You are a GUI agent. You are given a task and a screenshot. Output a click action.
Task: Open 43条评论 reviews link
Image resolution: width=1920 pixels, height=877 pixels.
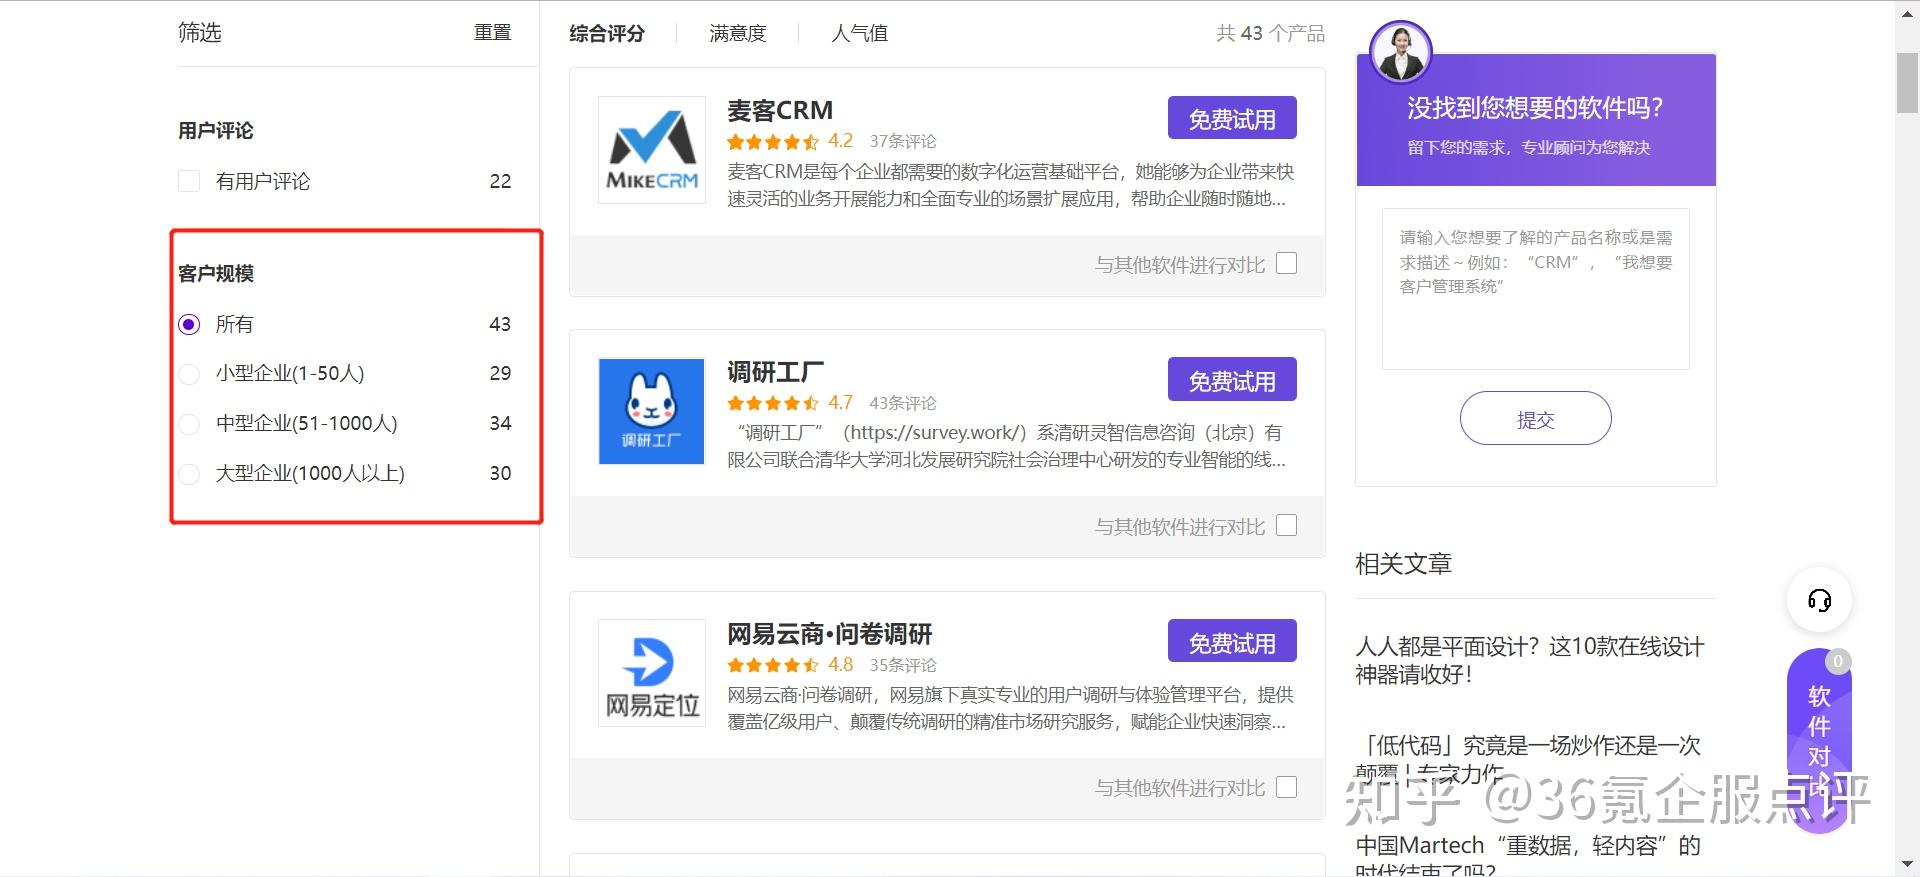coord(903,404)
